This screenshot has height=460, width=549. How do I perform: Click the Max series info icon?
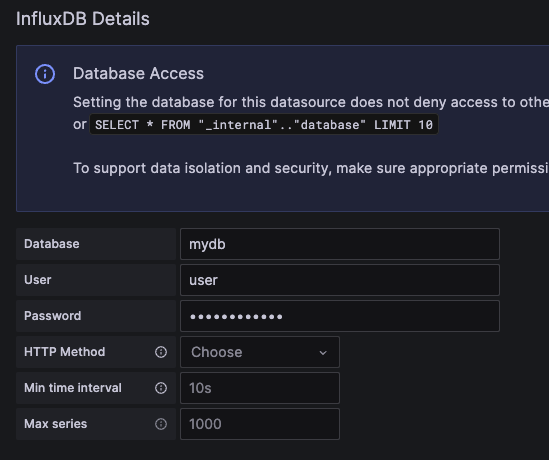pyautogui.click(x=161, y=424)
